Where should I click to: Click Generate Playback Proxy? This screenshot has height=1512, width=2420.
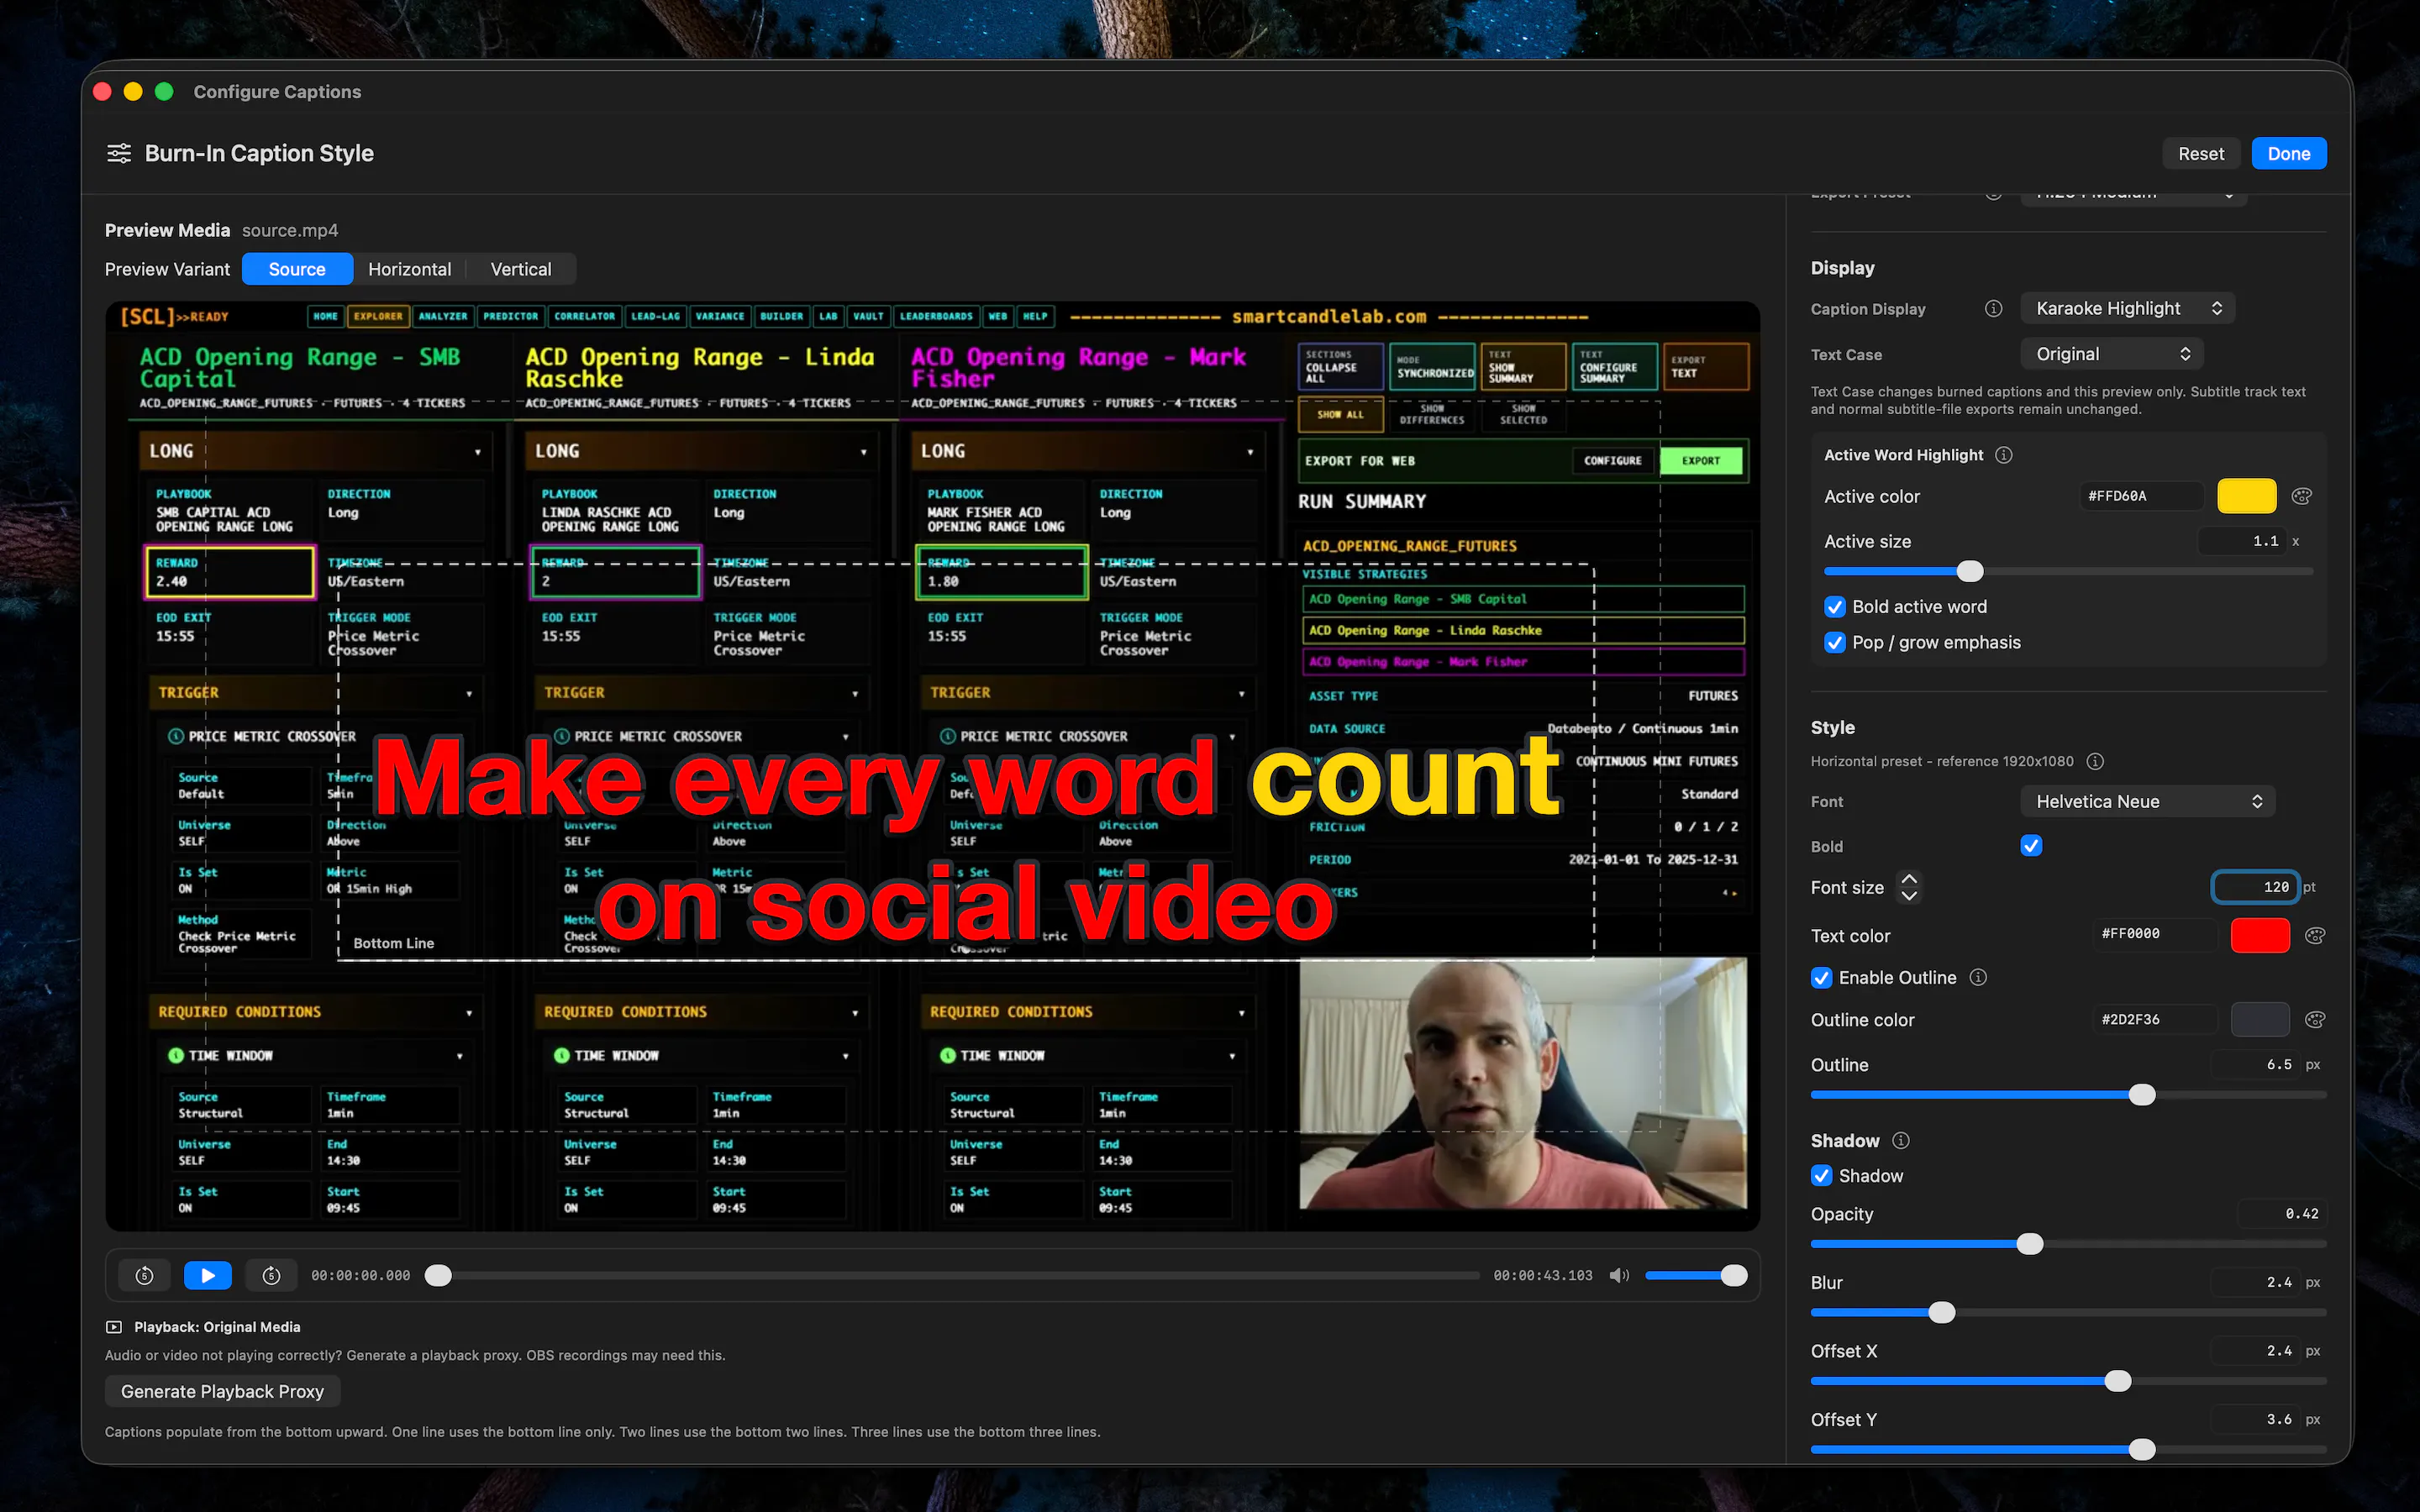pyautogui.click(x=222, y=1391)
